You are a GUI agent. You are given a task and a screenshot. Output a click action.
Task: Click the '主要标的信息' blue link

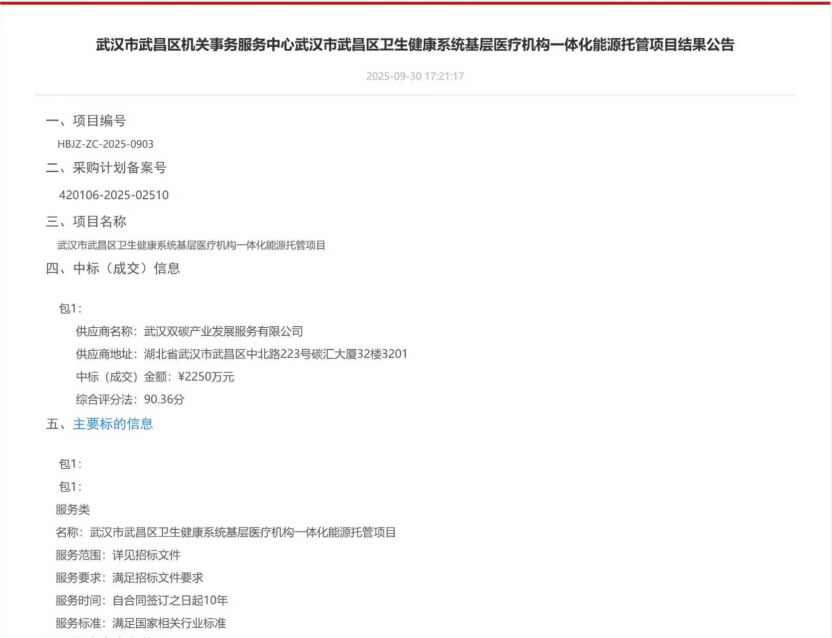(112, 424)
